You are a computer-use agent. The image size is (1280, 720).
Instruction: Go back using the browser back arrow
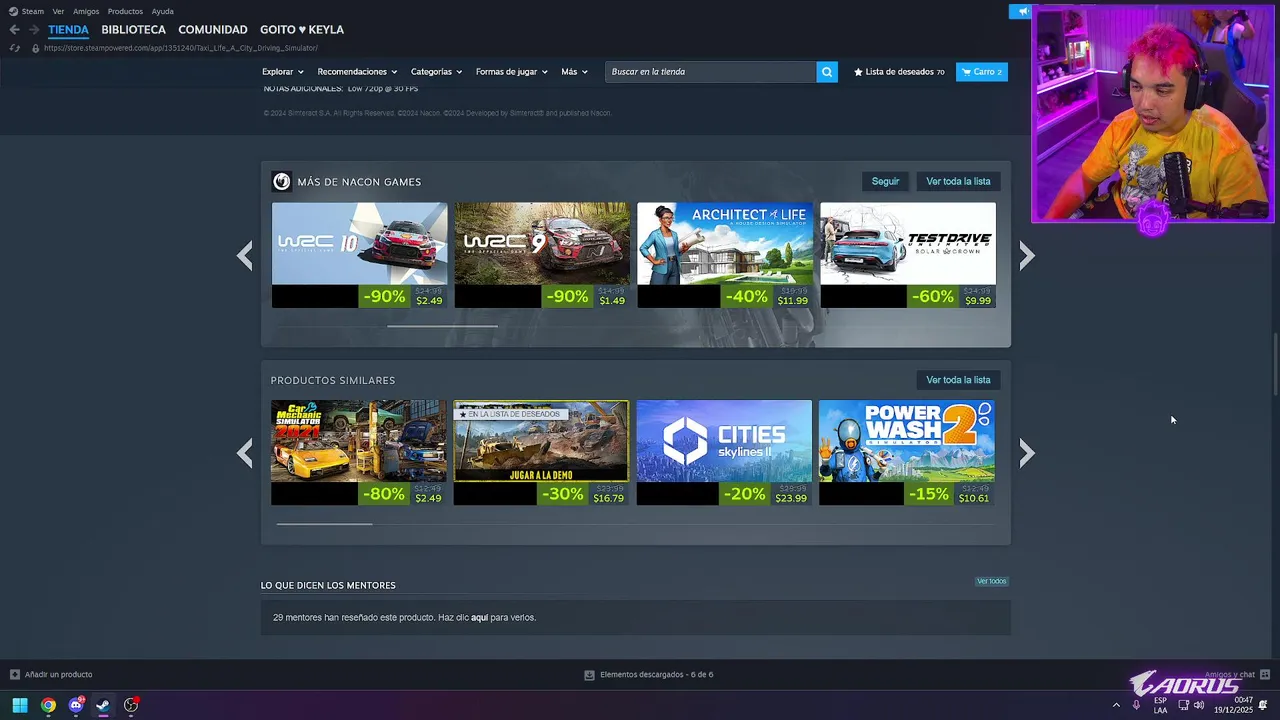point(14,30)
